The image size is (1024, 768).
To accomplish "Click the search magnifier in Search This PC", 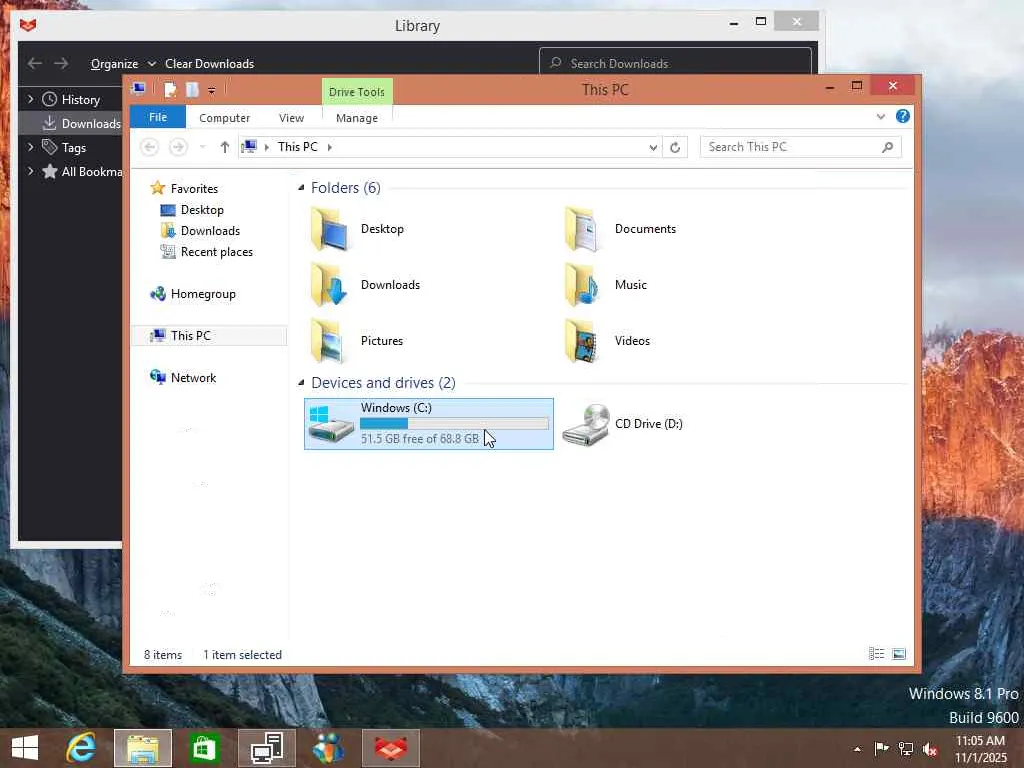I will click(888, 147).
